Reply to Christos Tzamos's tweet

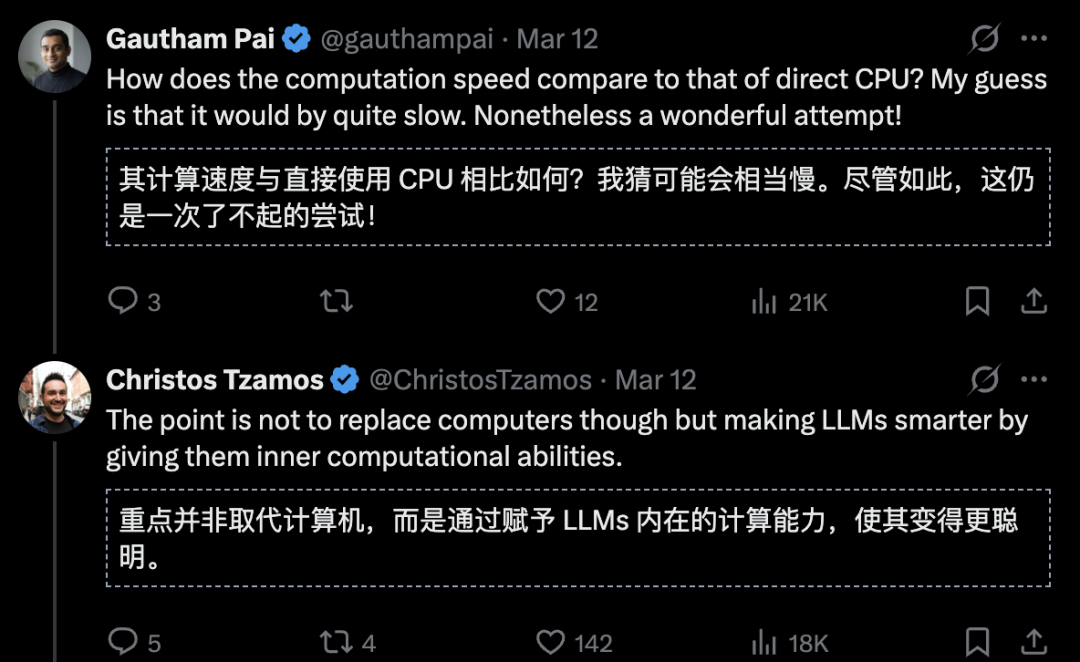122,641
